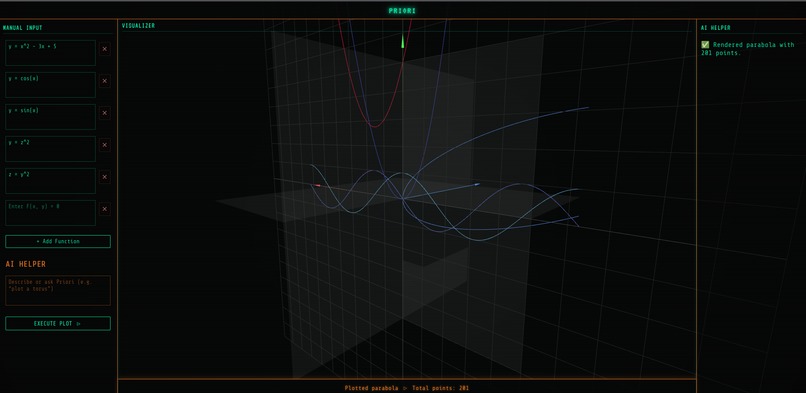The image size is (806, 393).
Task: Focus the empty 'Enter f(x, y) = 0' field
Action: pos(50,213)
